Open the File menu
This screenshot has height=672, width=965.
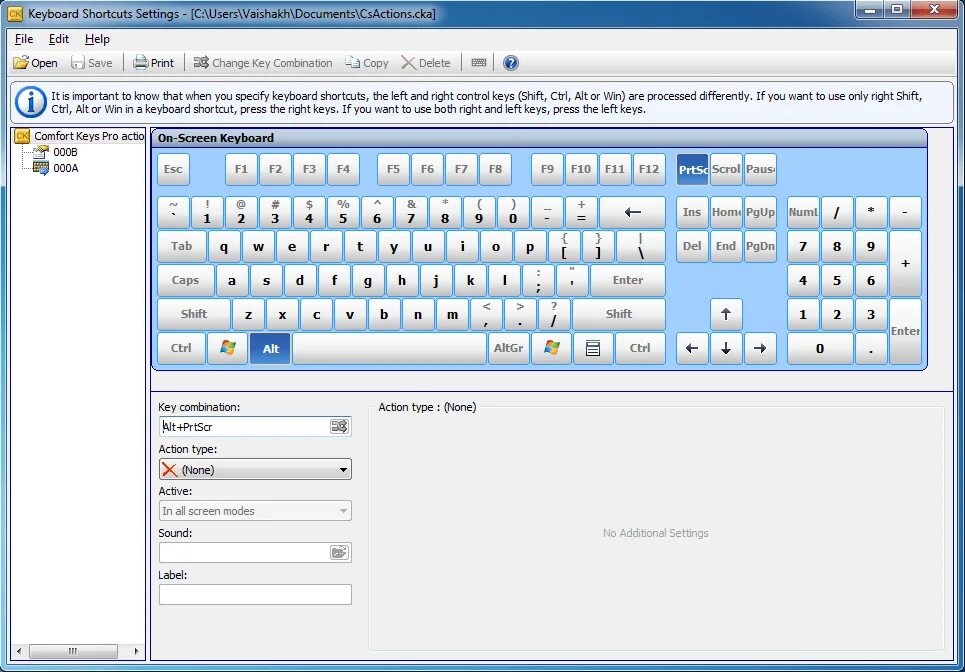[24, 39]
